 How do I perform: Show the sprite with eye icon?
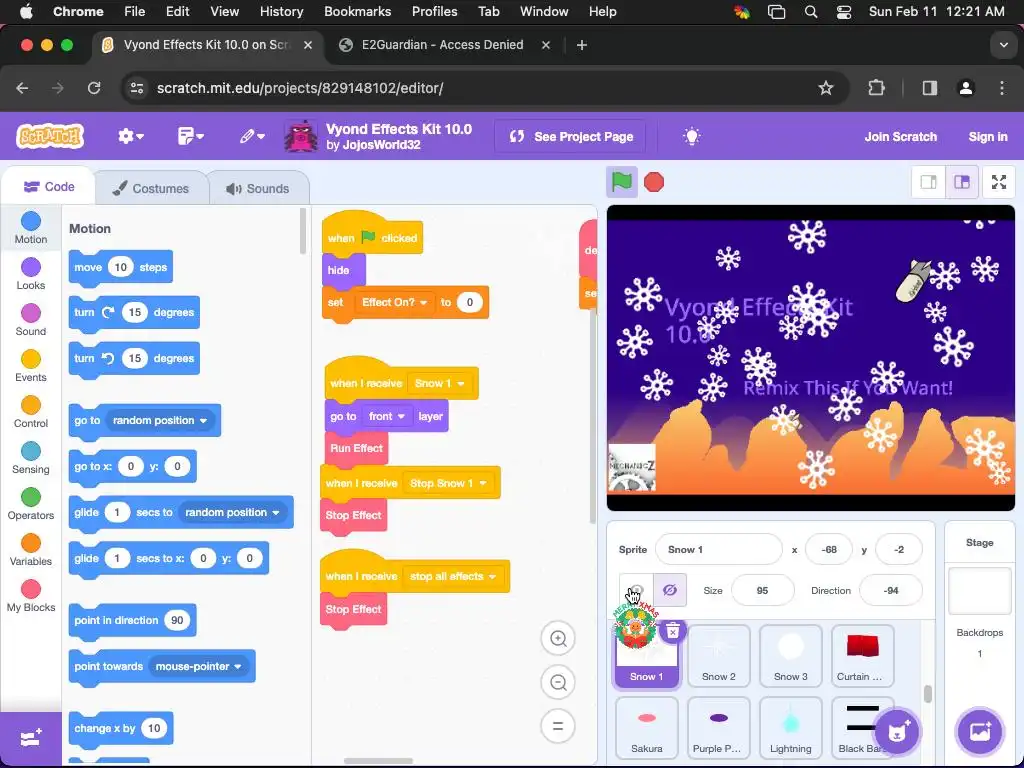click(635, 590)
